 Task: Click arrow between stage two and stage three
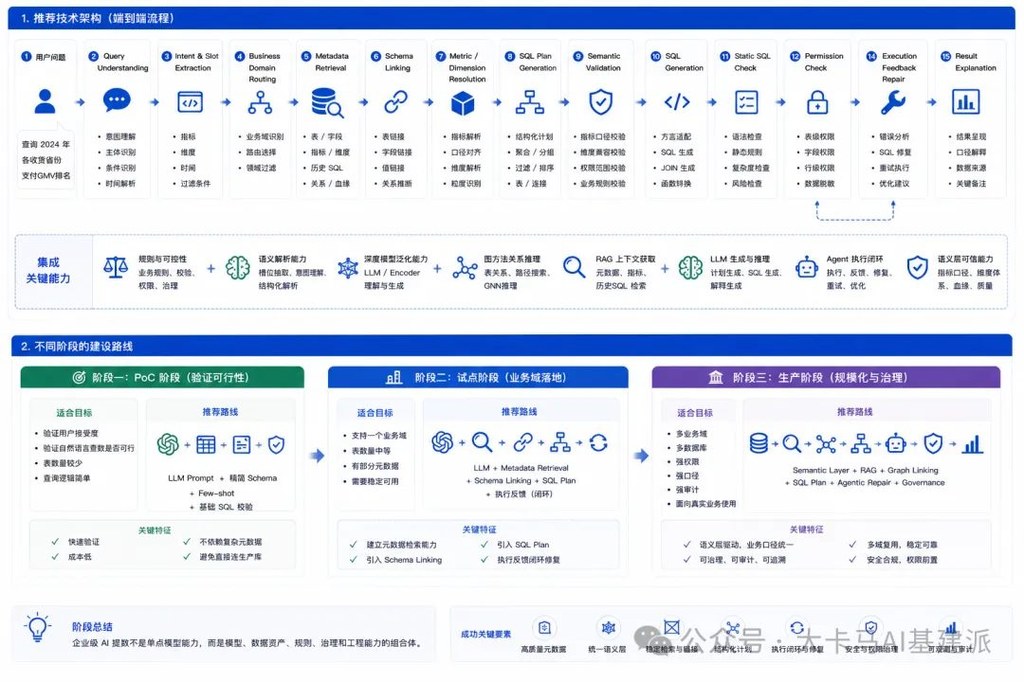(x=641, y=455)
